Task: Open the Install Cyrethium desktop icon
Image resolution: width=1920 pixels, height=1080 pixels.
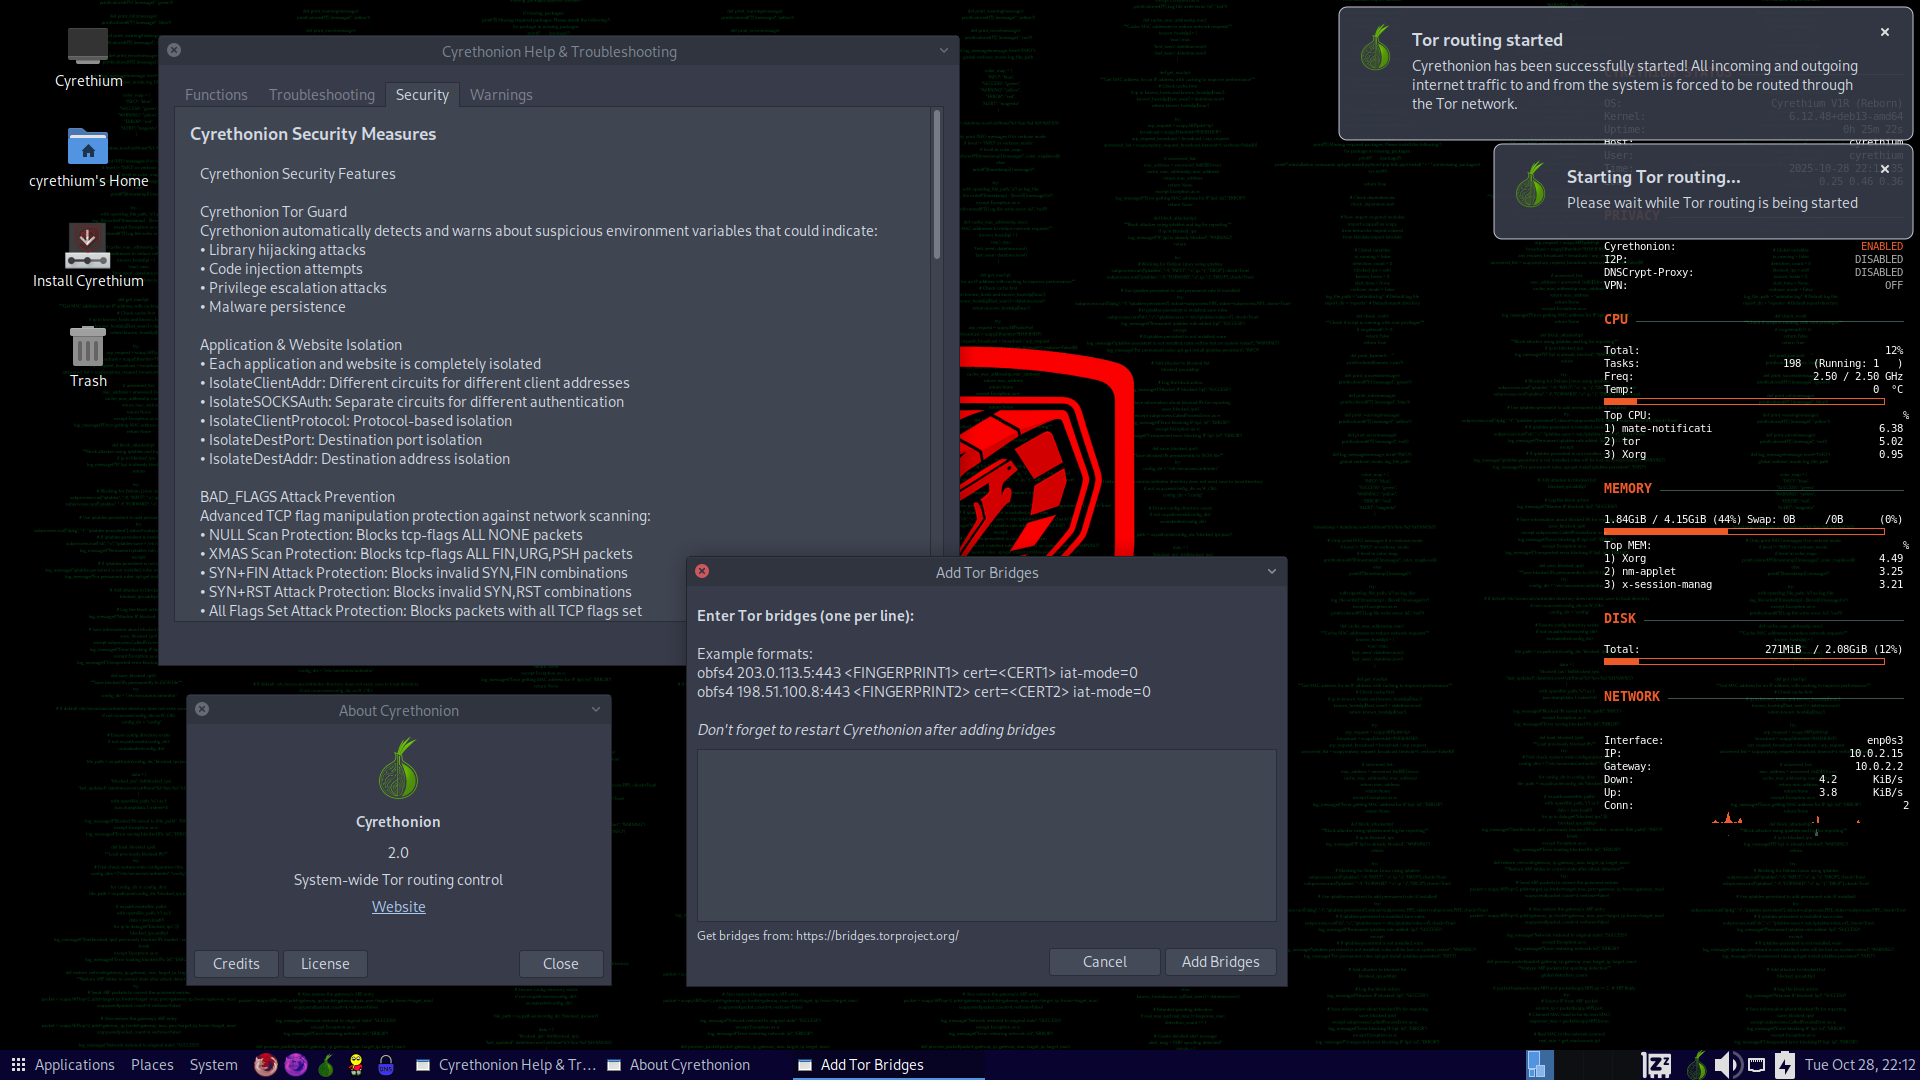Action: (88, 247)
